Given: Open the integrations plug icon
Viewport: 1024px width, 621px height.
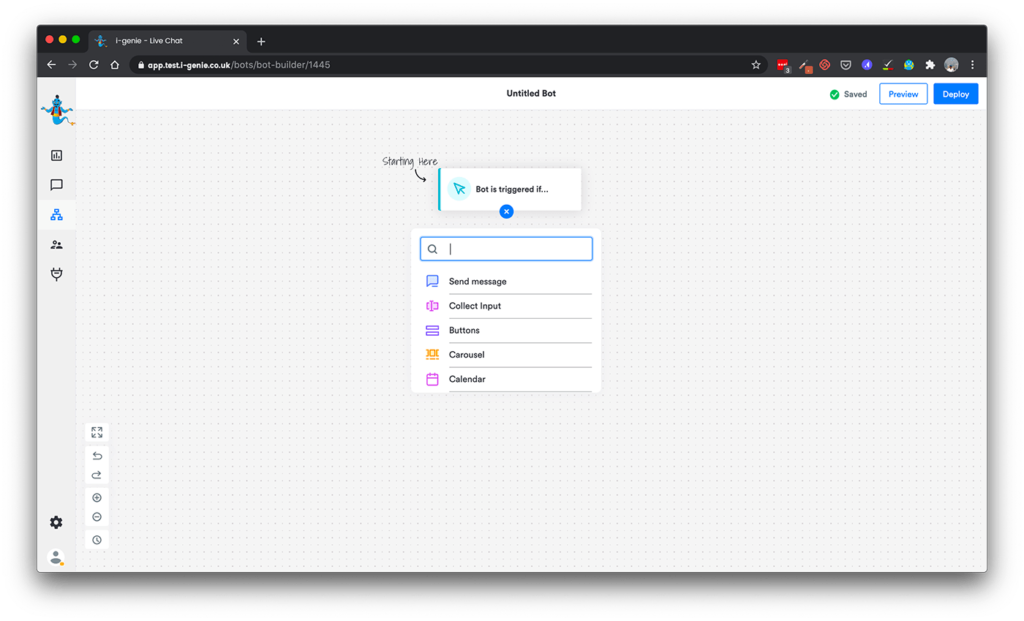Looking at the screenshot, I should [56, 274].
